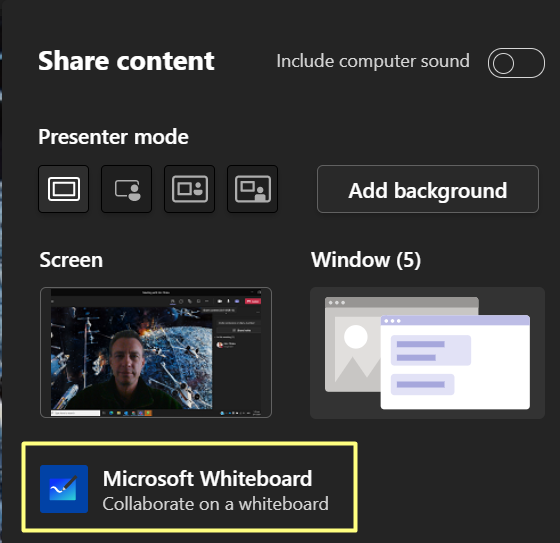Click the Microsoft Whiteboard blue pen icon
The image size is (560, 543).
(64, 489)
